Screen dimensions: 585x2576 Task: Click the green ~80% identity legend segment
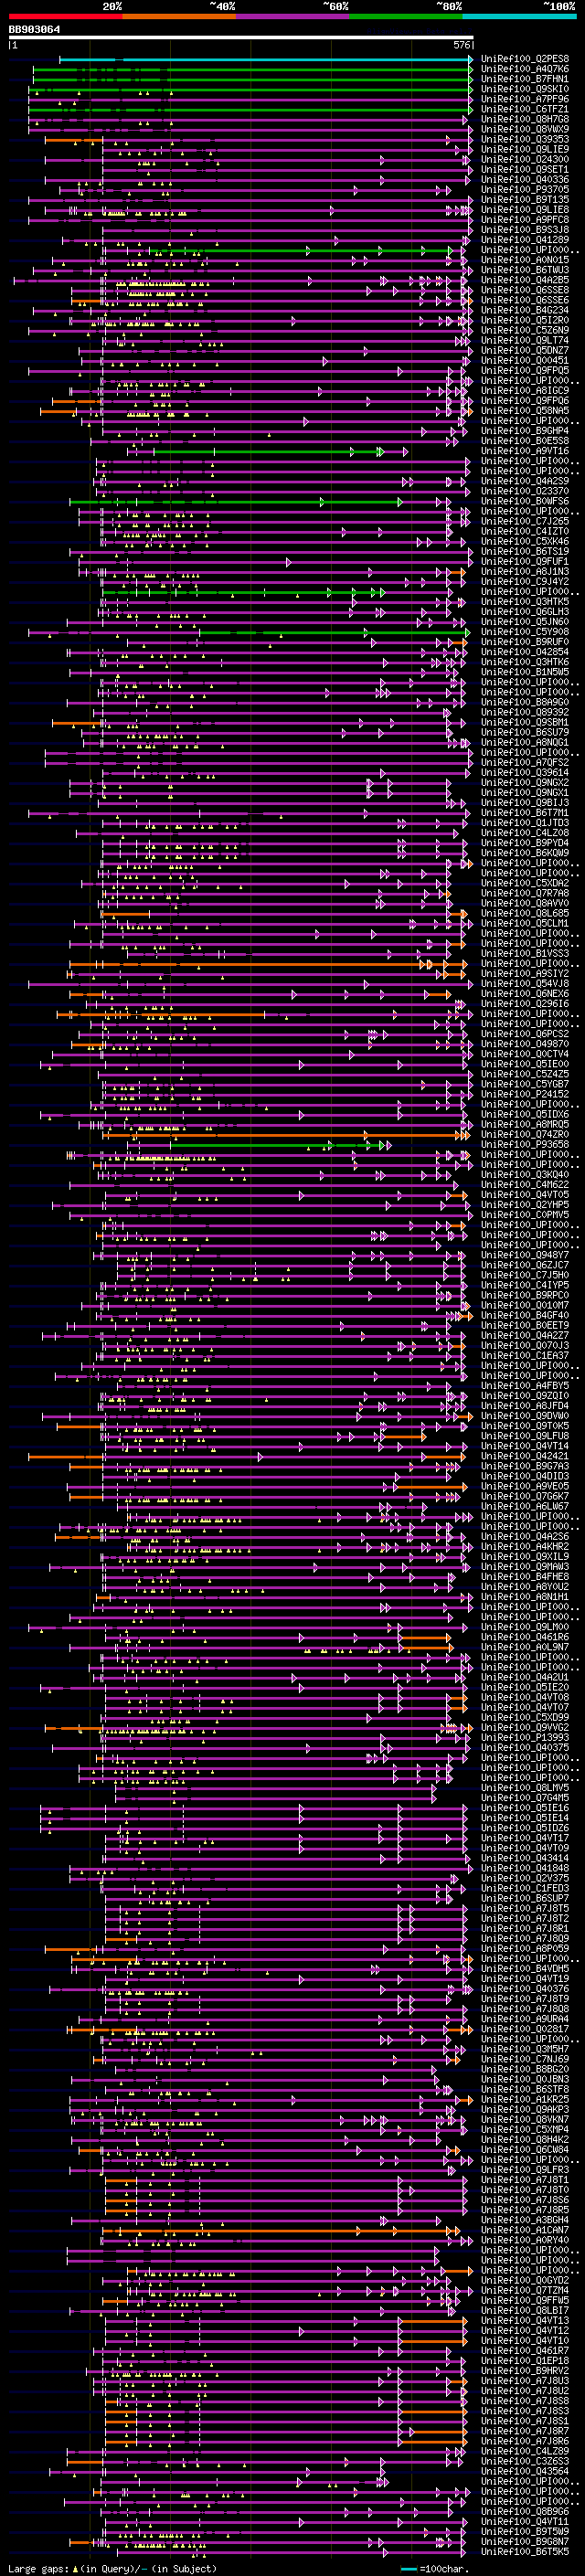click(x=406, y=16)
